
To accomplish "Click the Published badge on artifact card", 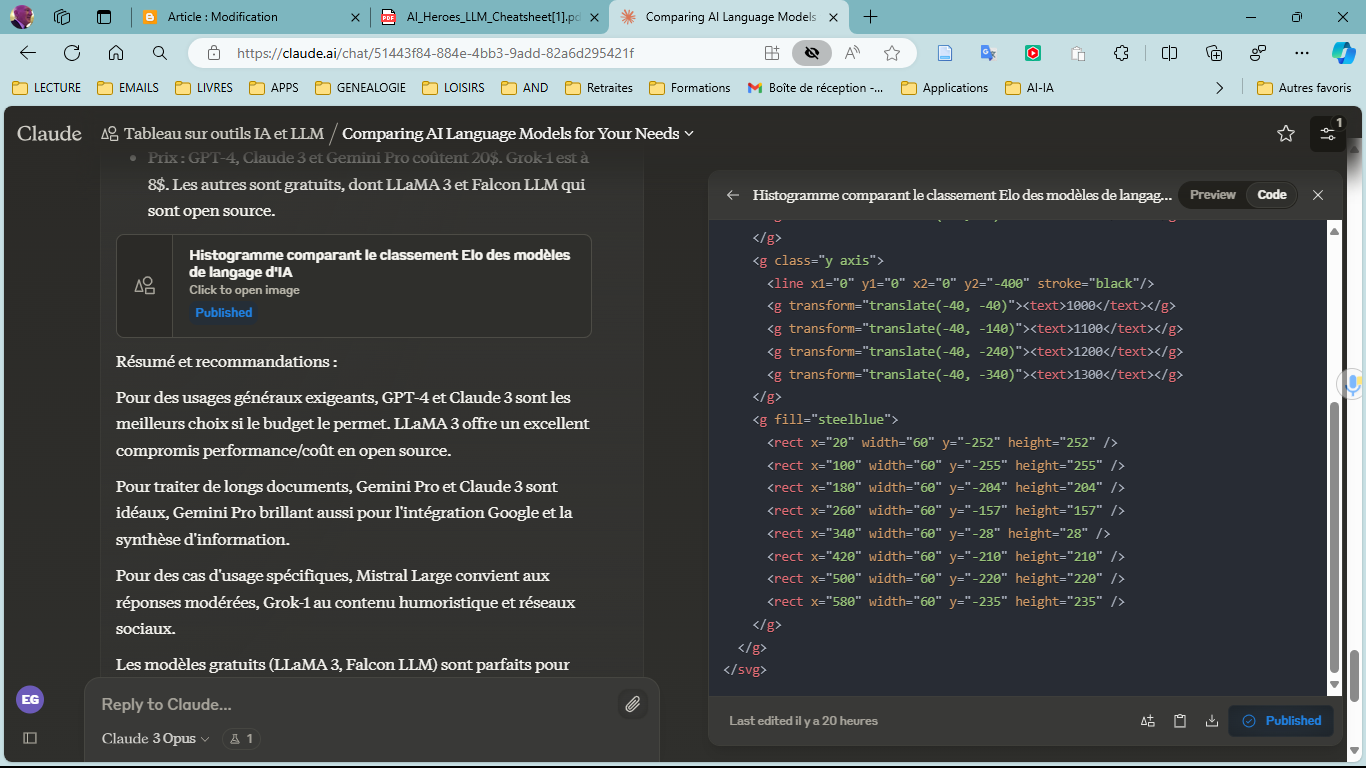I will coord(224,313).
